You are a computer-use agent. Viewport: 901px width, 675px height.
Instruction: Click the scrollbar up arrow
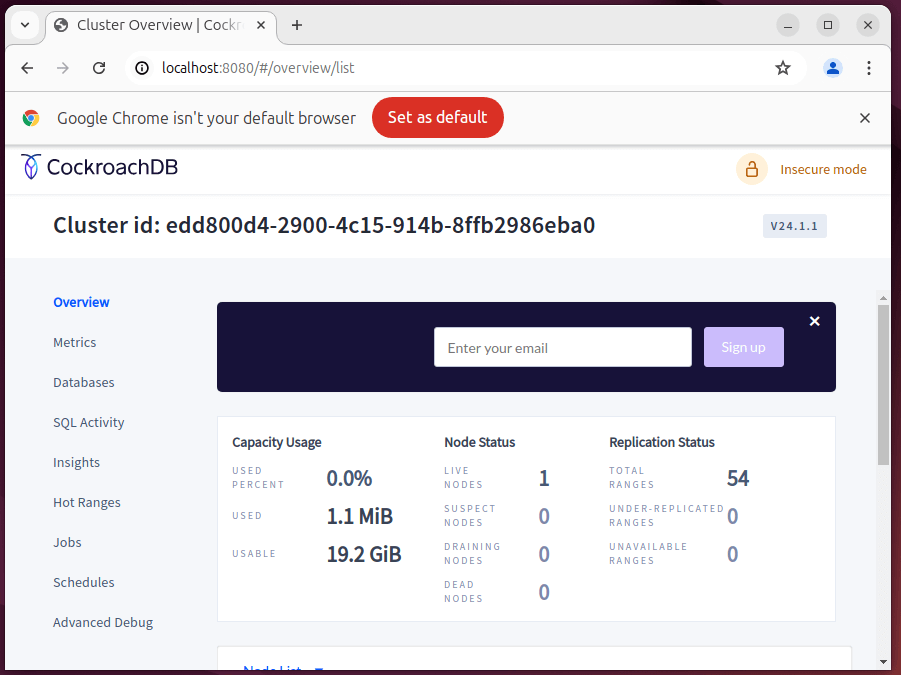[x=883, y=298]
